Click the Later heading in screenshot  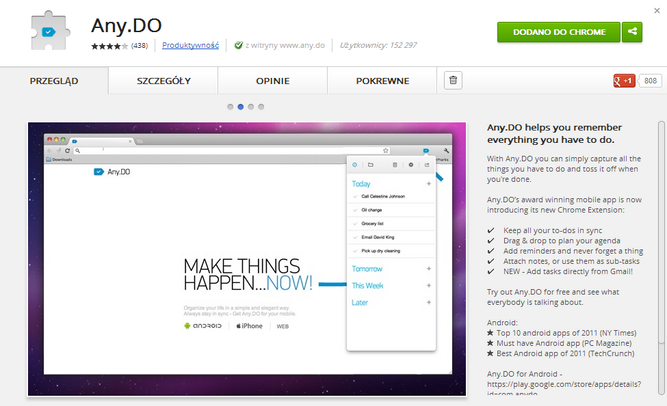359,303
